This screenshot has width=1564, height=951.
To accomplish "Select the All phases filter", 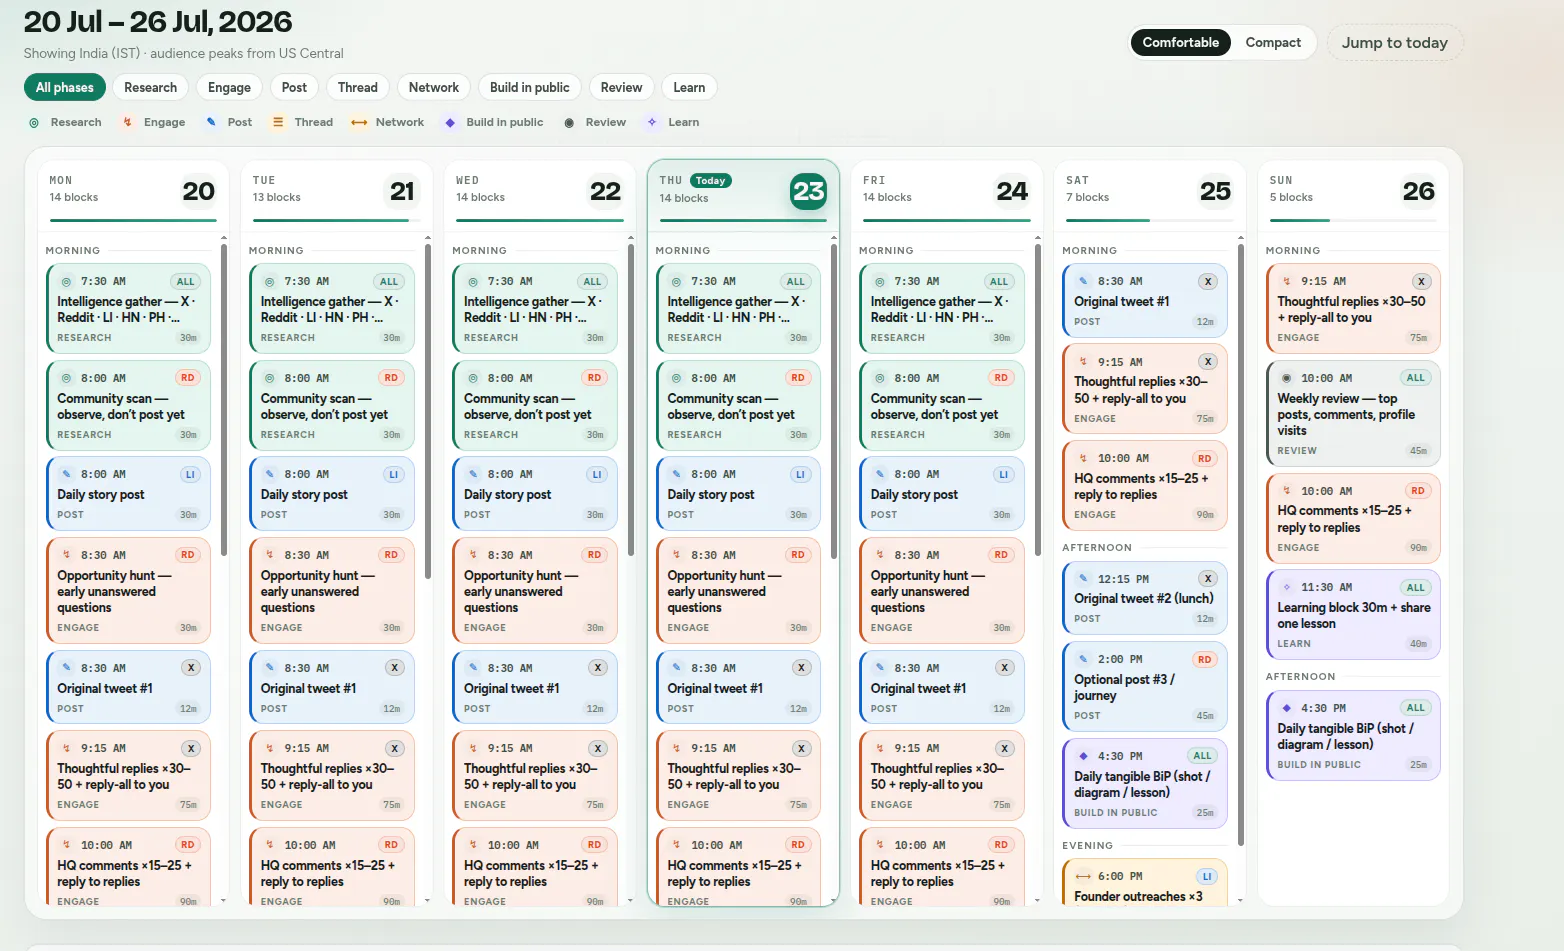I will (x=65, y=88).
